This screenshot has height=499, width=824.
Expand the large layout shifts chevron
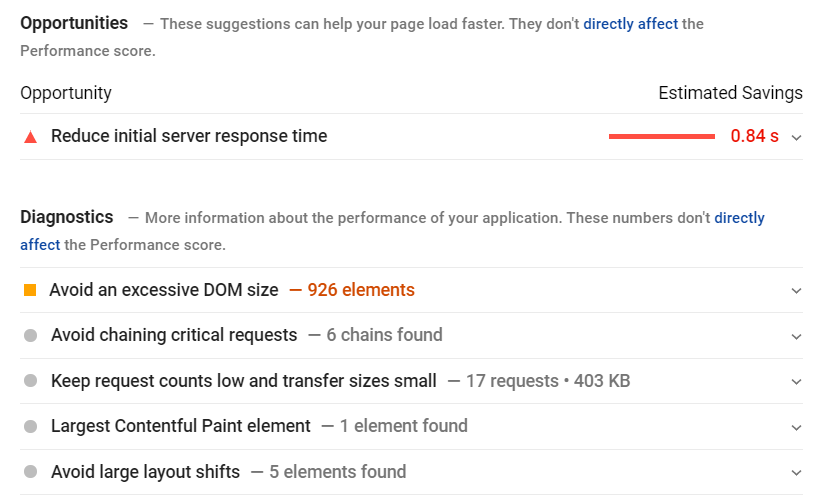point(796,473)
